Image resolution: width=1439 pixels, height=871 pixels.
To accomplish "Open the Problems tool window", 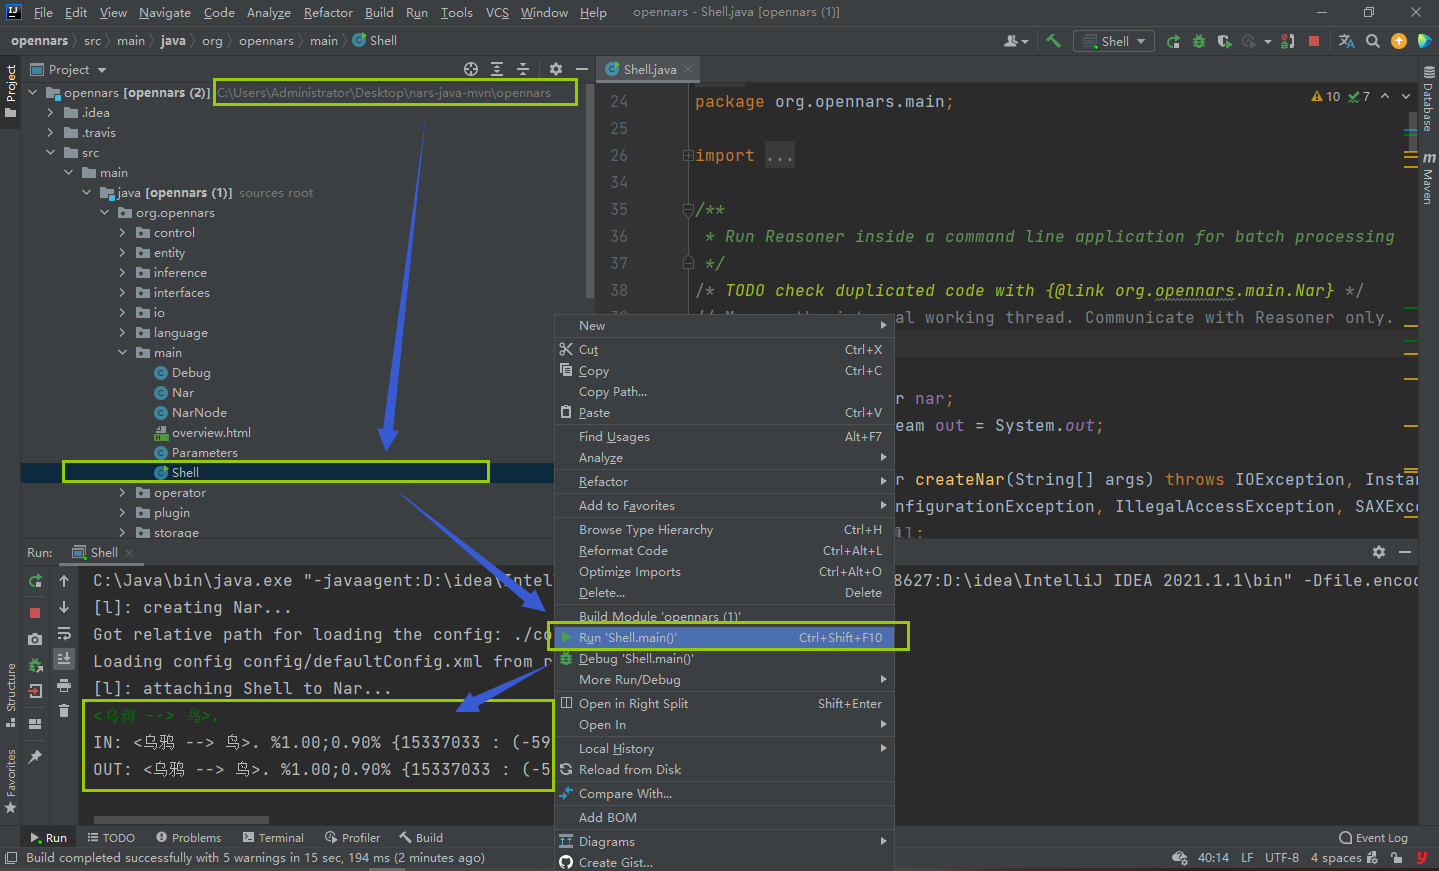I will 188,838.
